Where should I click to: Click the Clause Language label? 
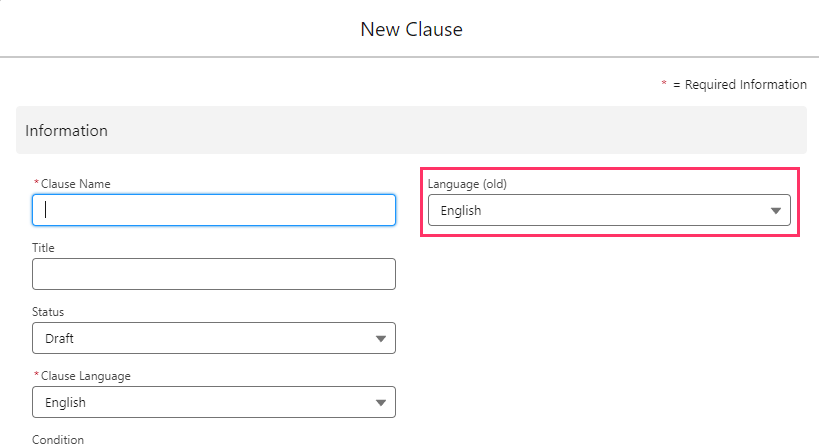click(85, 376)
